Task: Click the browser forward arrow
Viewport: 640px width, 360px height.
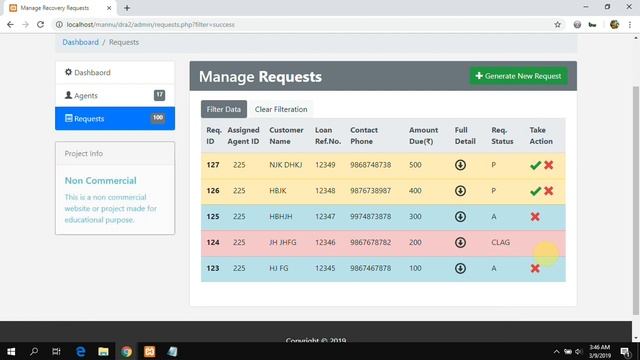Action: [25, 24]
